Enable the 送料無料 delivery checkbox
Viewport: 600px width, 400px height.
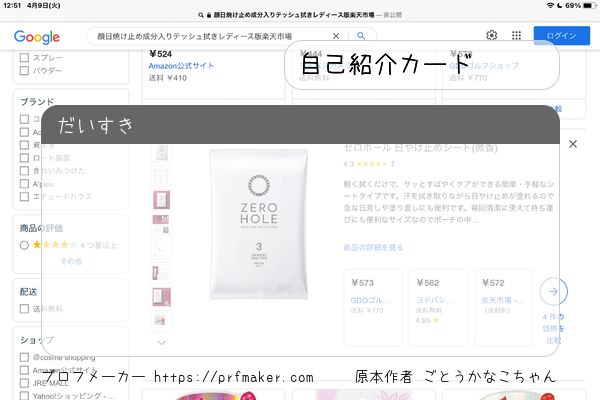(x=24, y=309)
